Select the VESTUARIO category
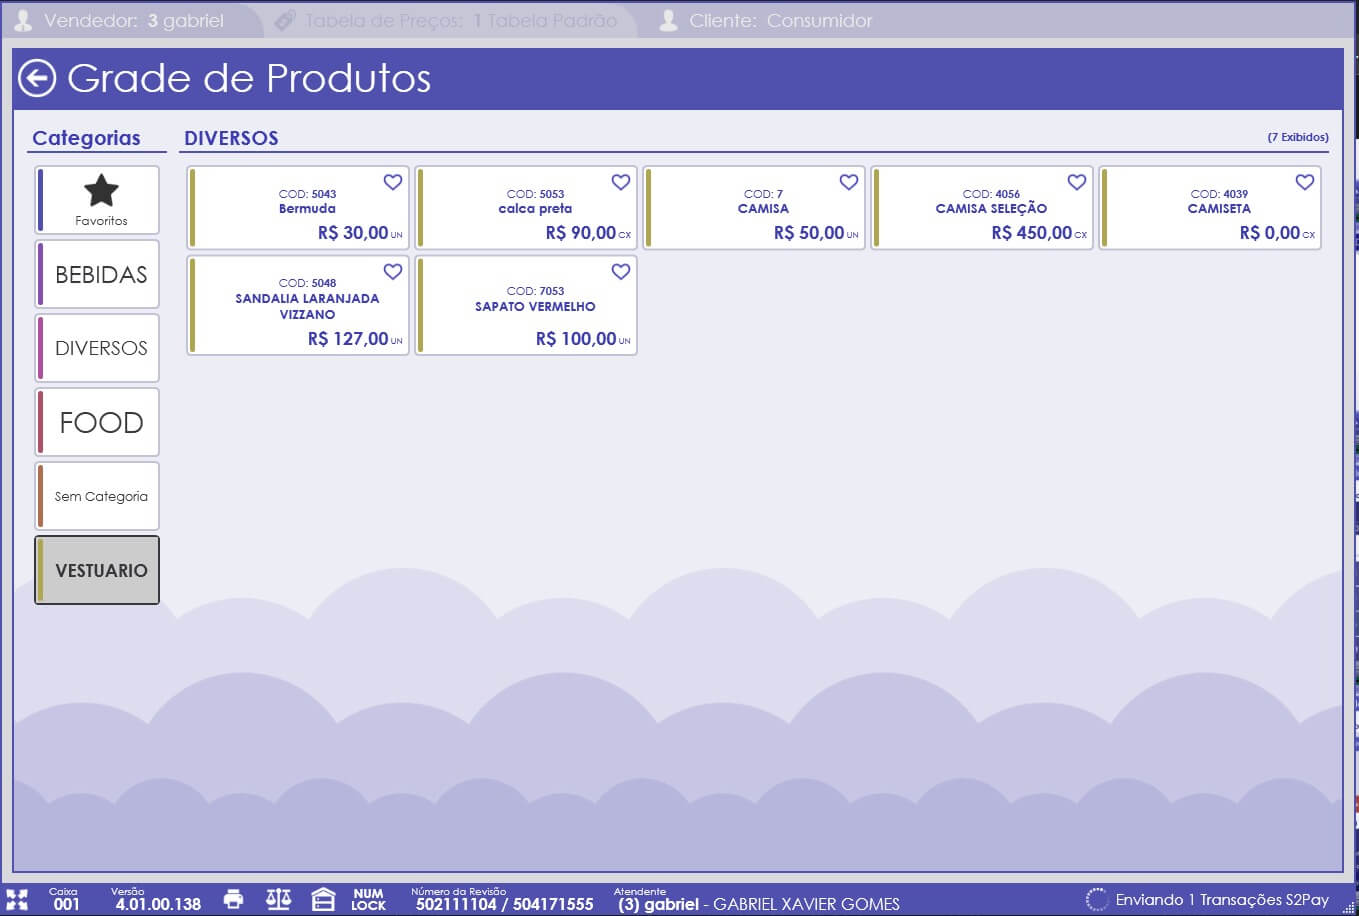The width and height of the screenshot is (1359, 916). (97, 570)
